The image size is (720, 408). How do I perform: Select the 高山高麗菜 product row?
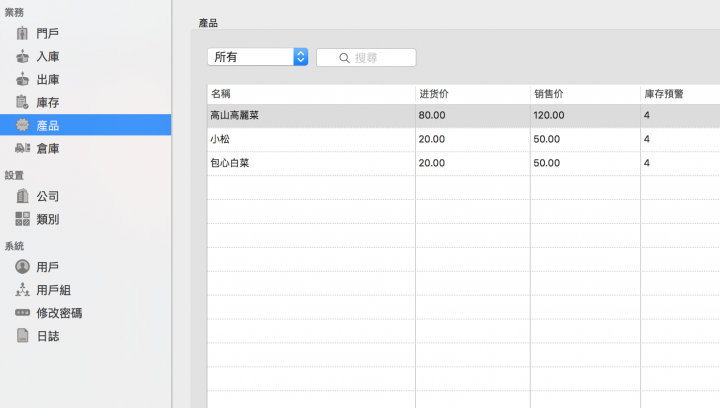[x=464, y=115]
